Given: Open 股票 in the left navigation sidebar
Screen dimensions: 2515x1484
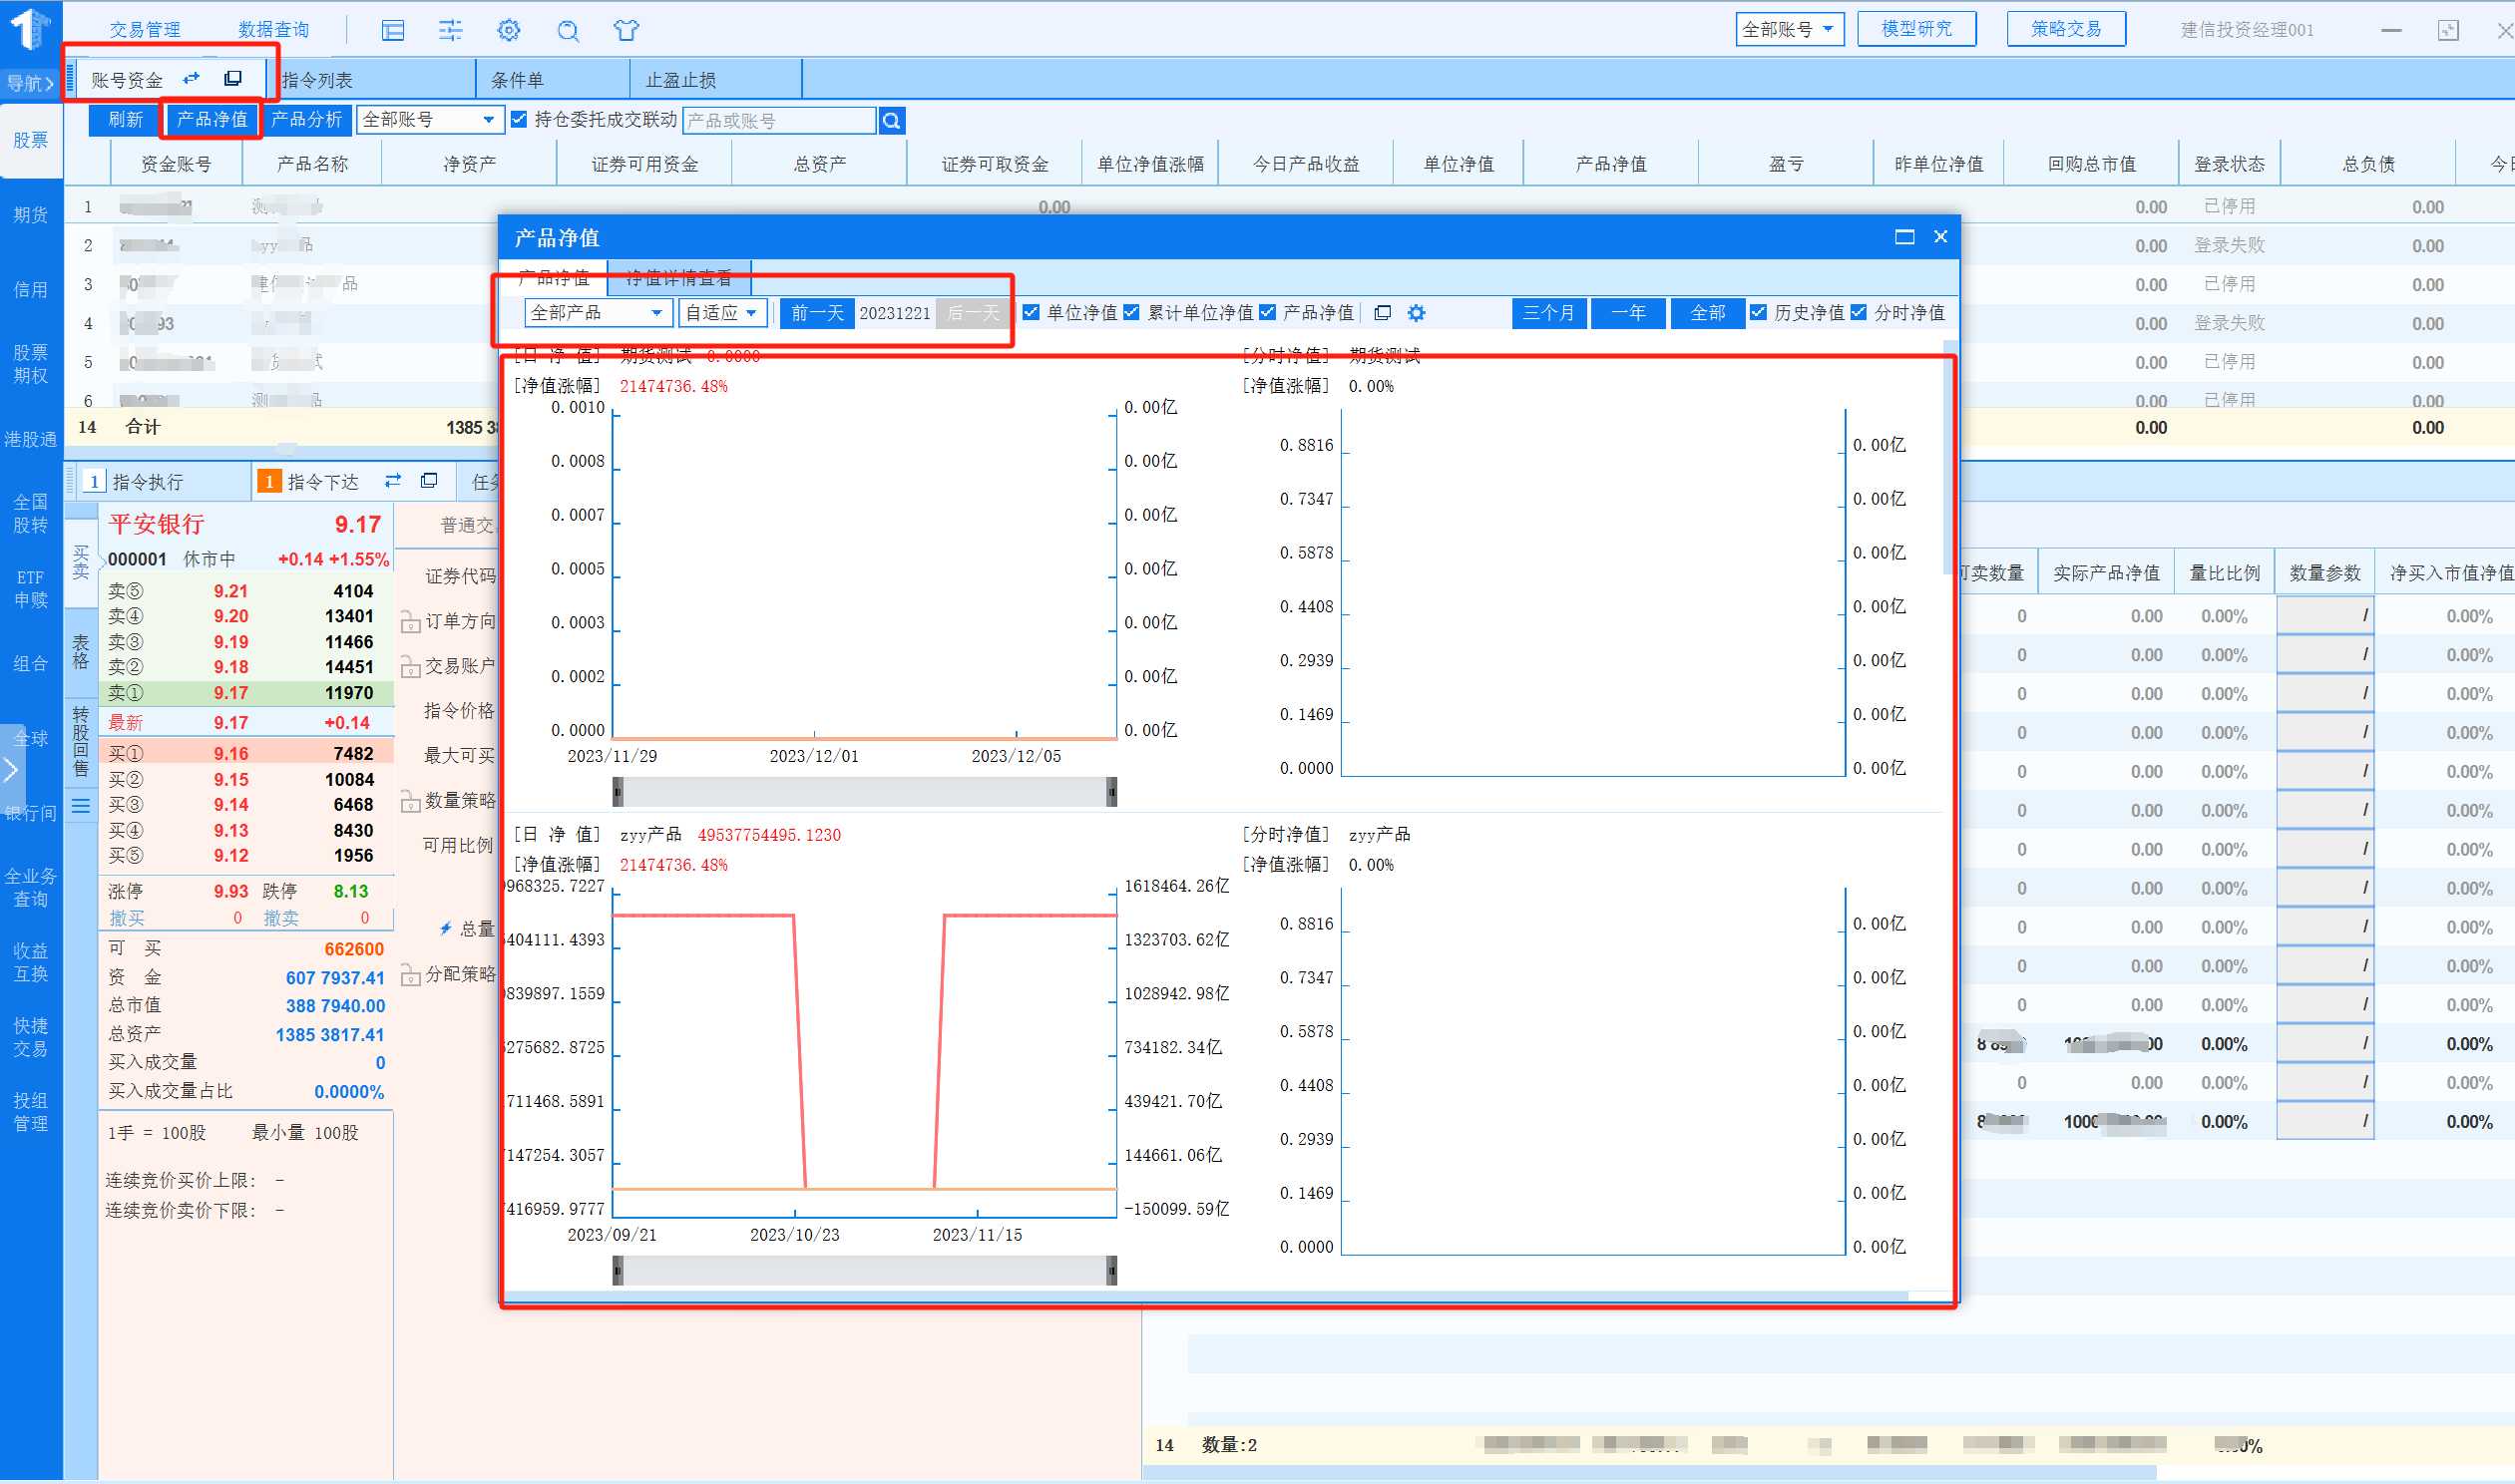Looking at the screenshot, I should point(30,140).
